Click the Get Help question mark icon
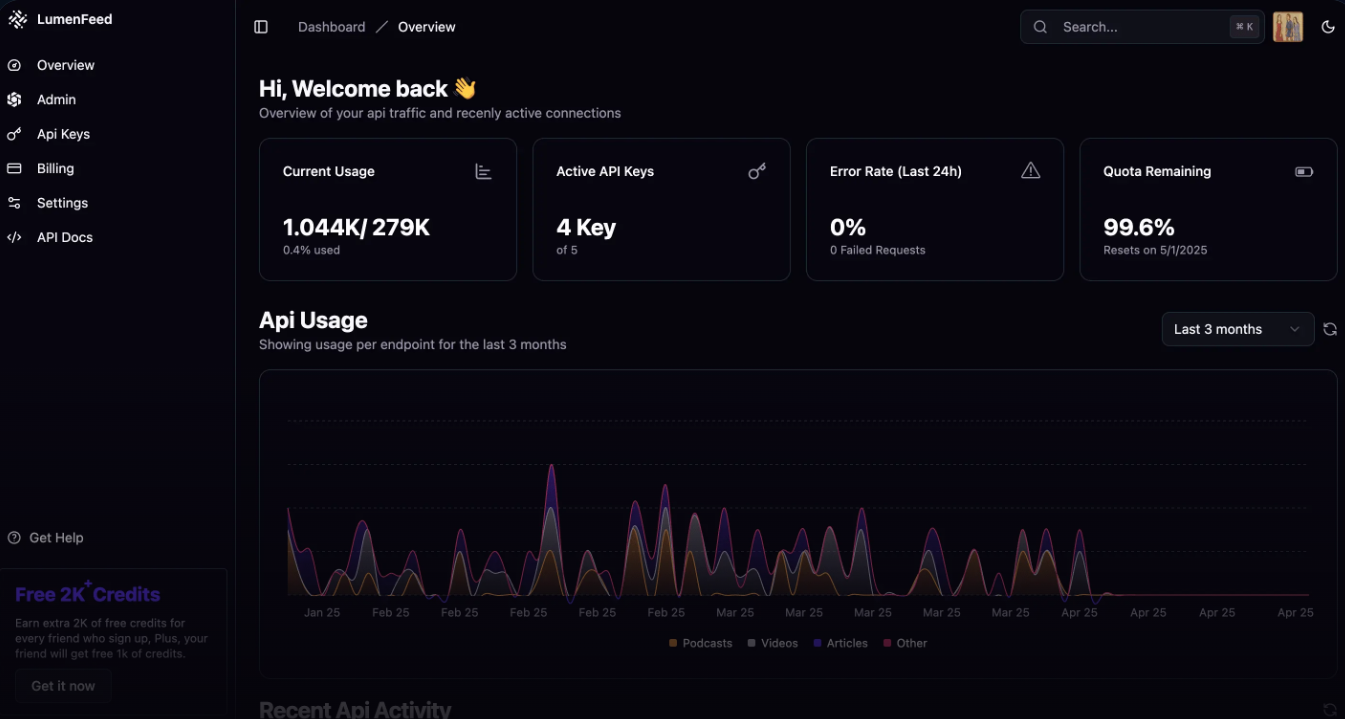 click(x=14, y=538)
